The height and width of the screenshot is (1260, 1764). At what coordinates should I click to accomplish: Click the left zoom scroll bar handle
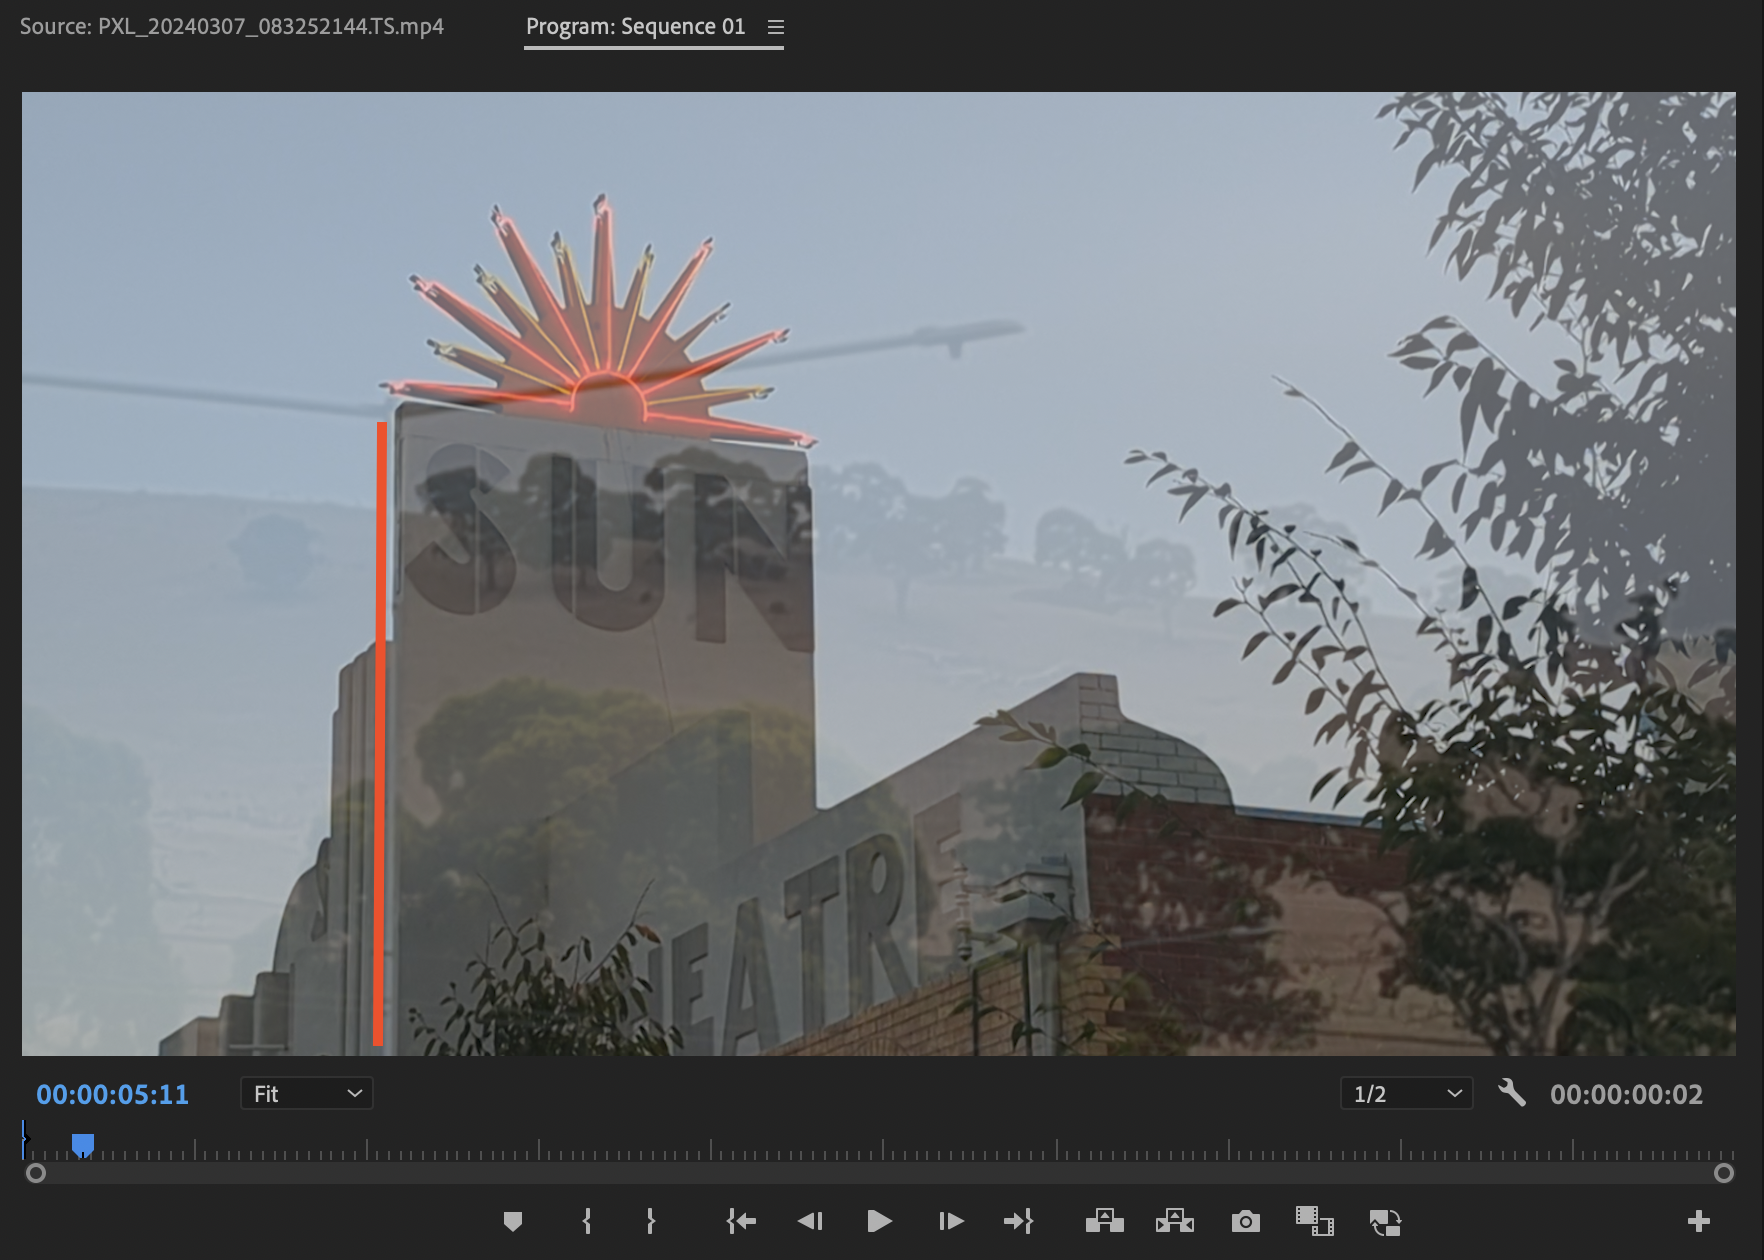(x=36, y=1173)
